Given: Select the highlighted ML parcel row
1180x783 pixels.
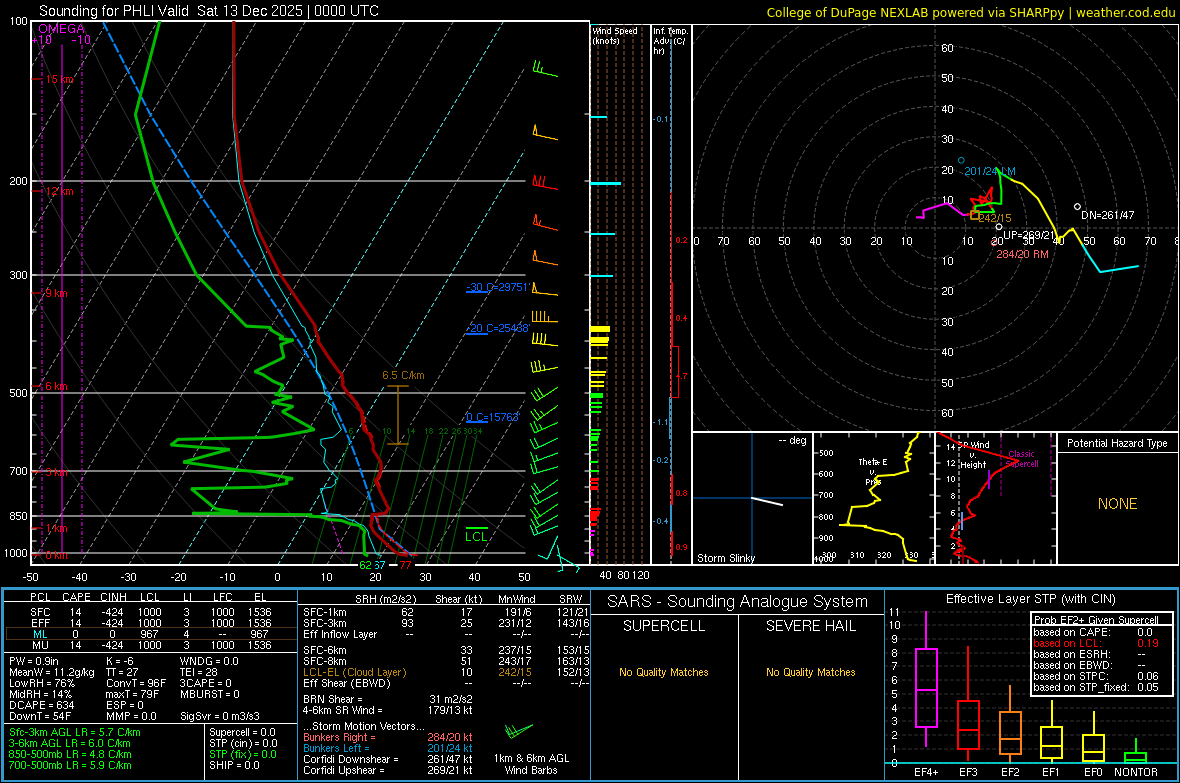Looking at the screenshot, I should tap(150, 634).
